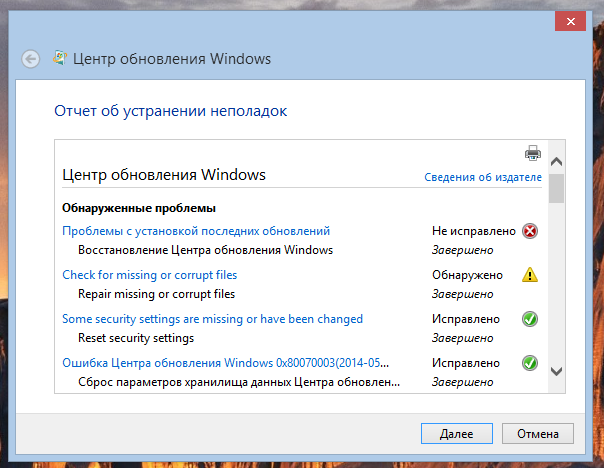Open Сведения об издателе link
This screenshot has height=472, width=606.
point(483,177)
